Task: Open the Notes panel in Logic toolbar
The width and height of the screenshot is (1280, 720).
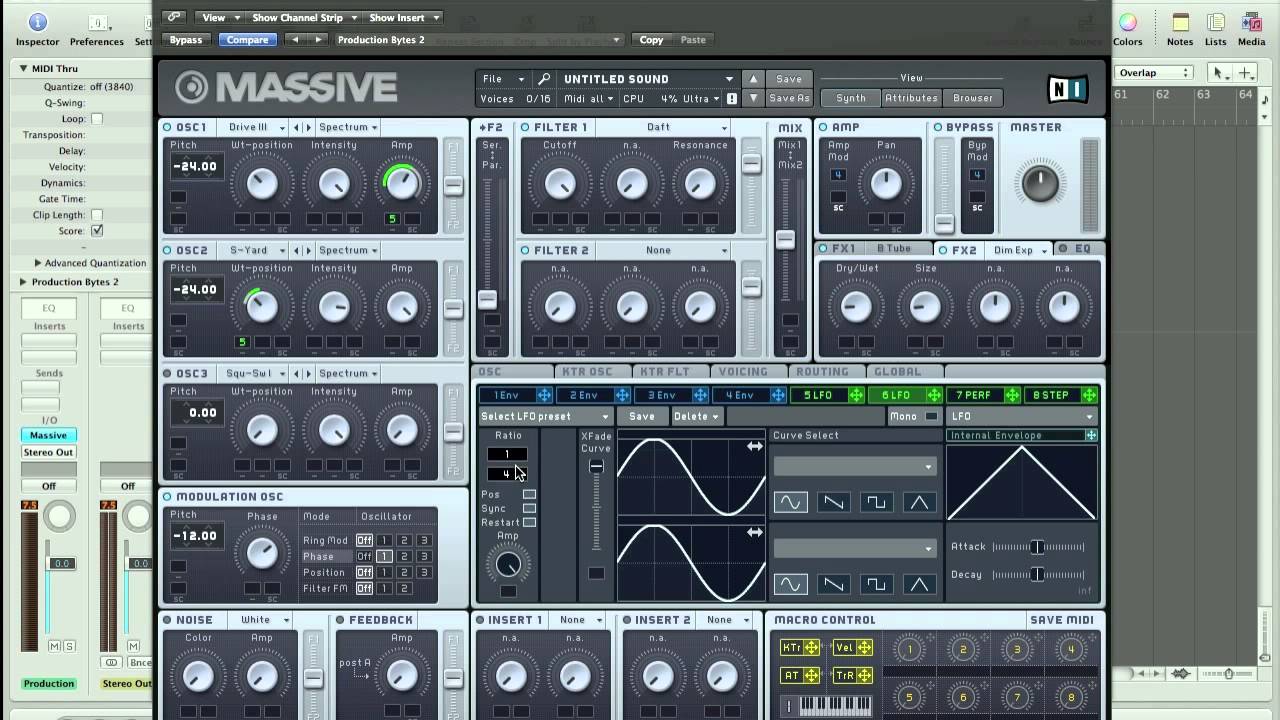Action: coord(1180,30)
